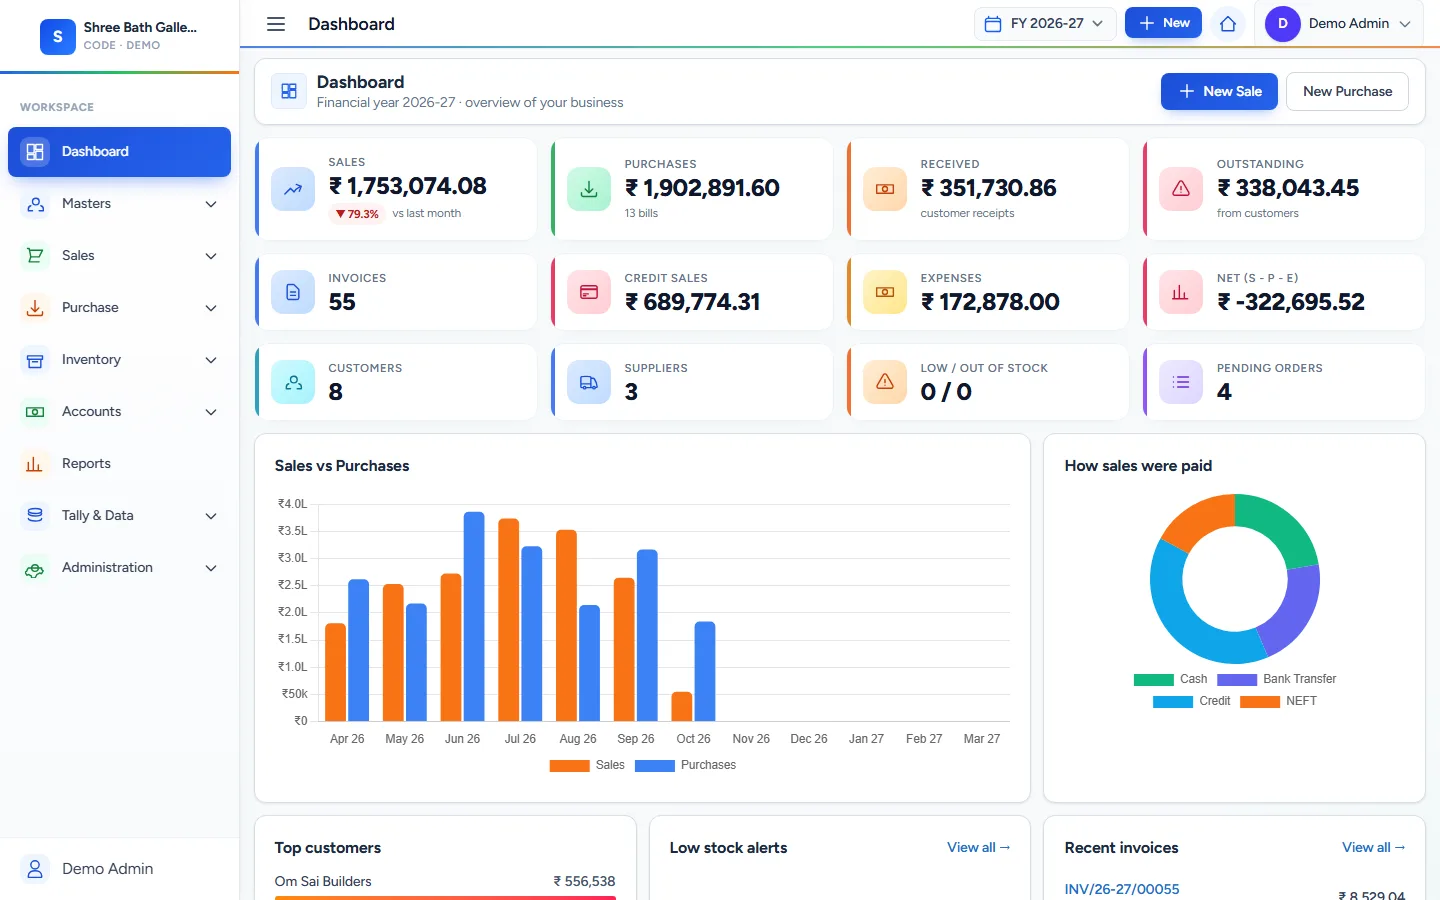Click the Customers card people icon
Viewport: 1440px width, 900px height.
tap(293, 382)
